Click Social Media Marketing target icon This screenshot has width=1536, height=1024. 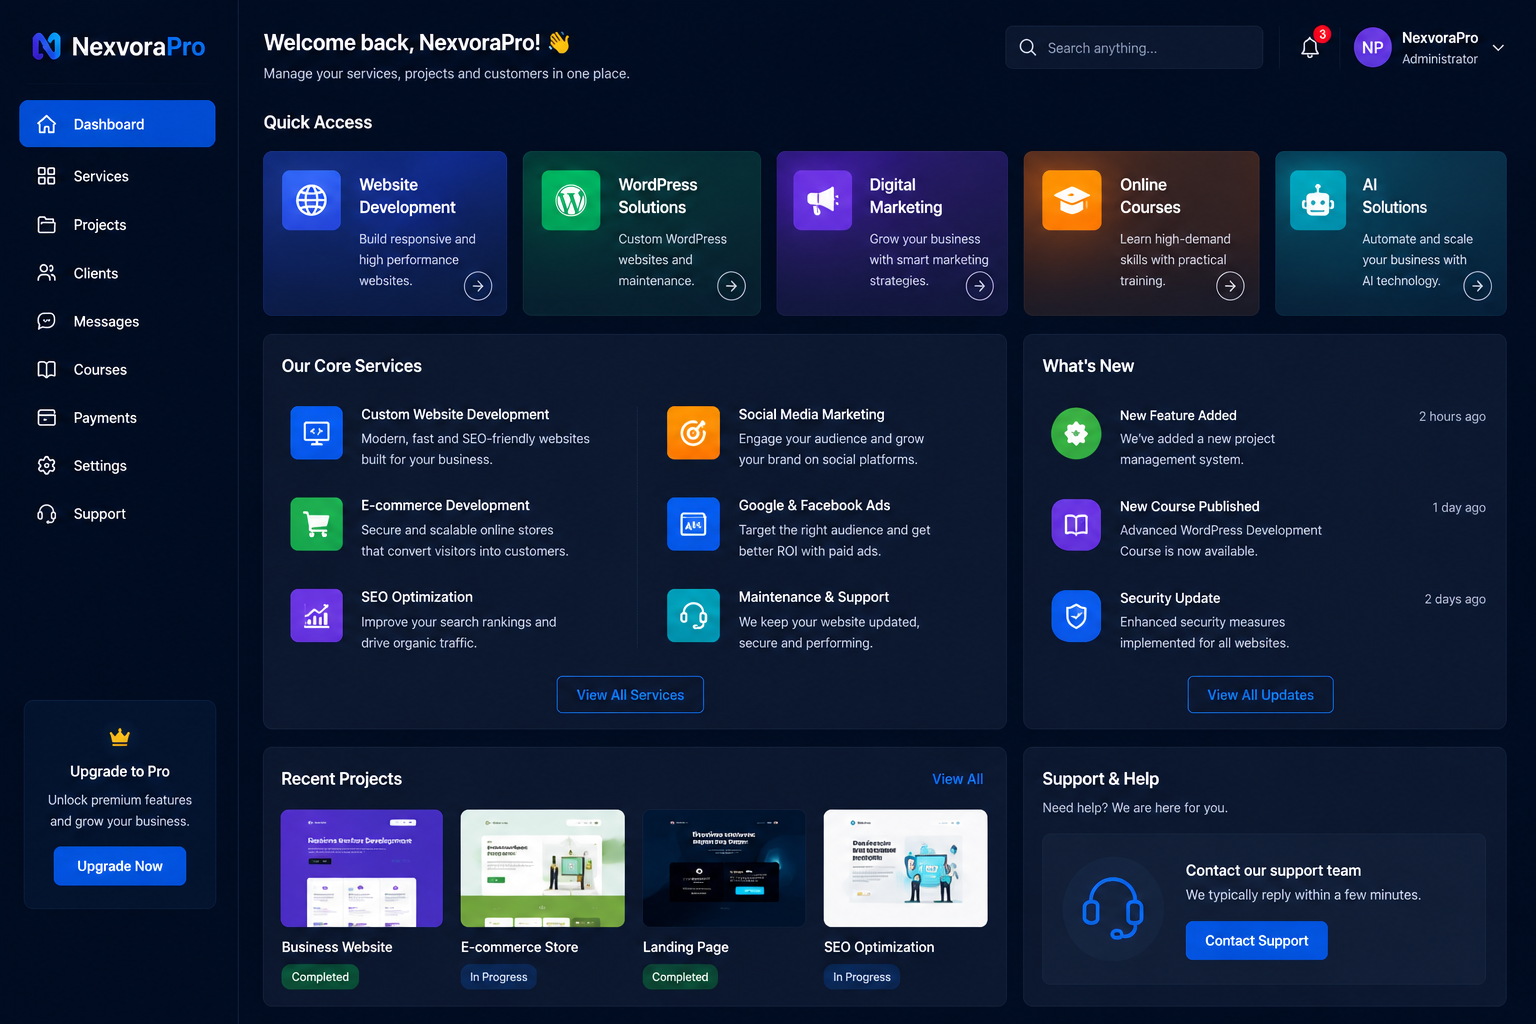(x=693, y=433)
